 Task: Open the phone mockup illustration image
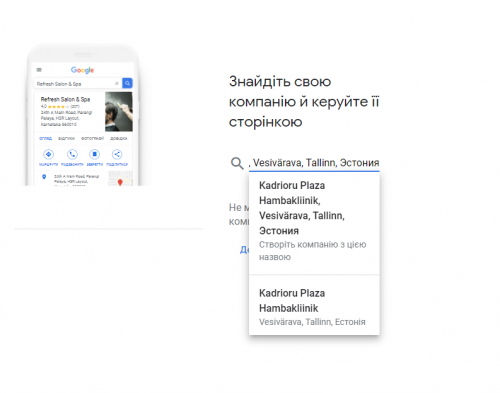click(83, 115)
